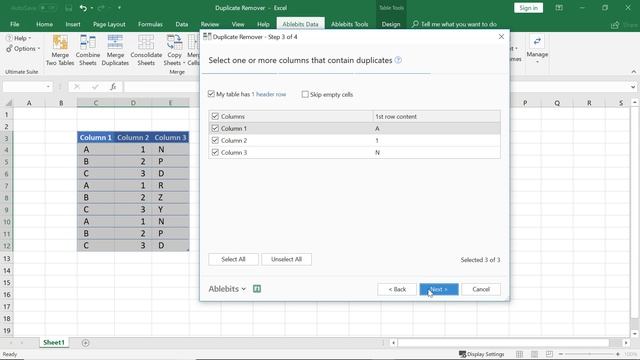This screenshot has height=360, width=640.
Task: Select column header D in the worksheet
Action: point(133,103)
